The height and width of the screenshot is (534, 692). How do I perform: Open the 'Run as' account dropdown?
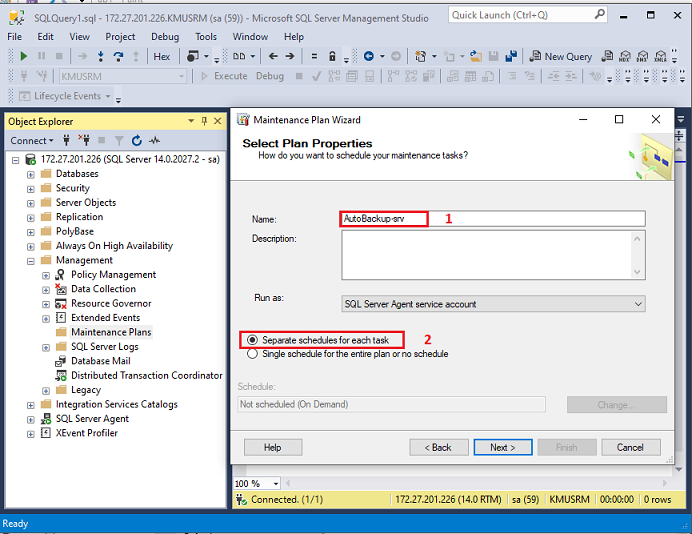493,304
